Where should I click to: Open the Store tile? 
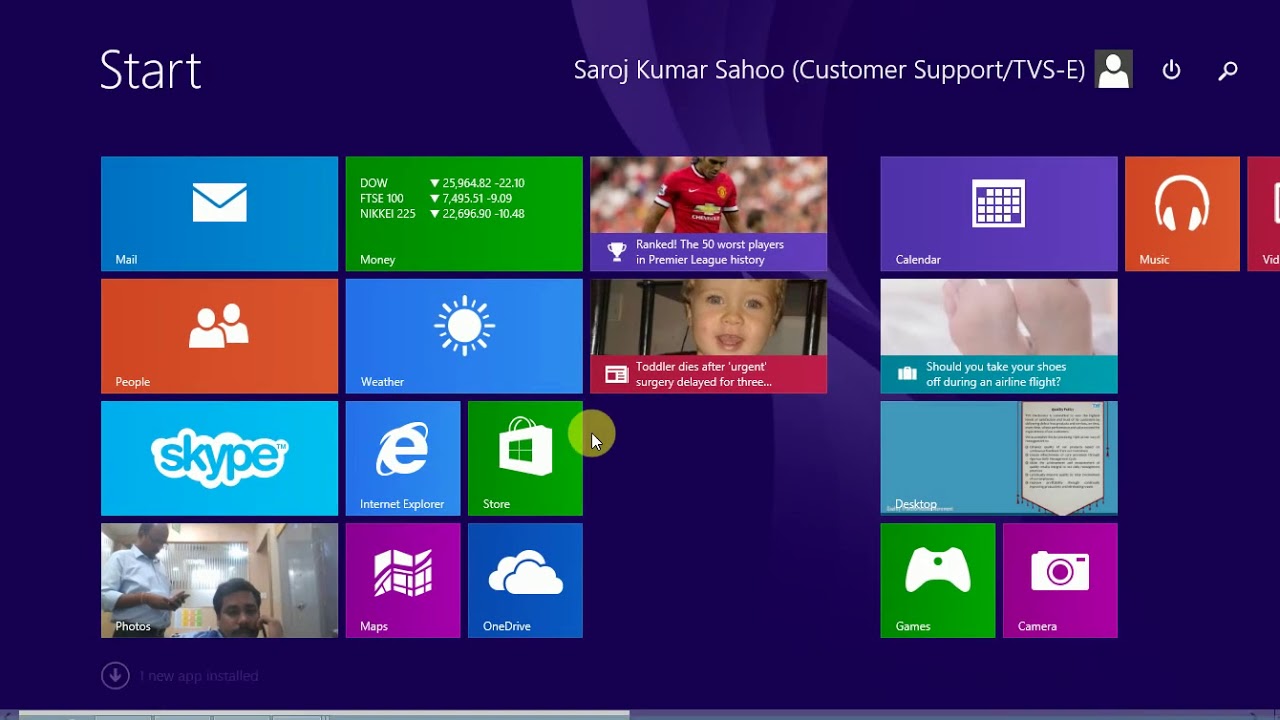(525, 458)
